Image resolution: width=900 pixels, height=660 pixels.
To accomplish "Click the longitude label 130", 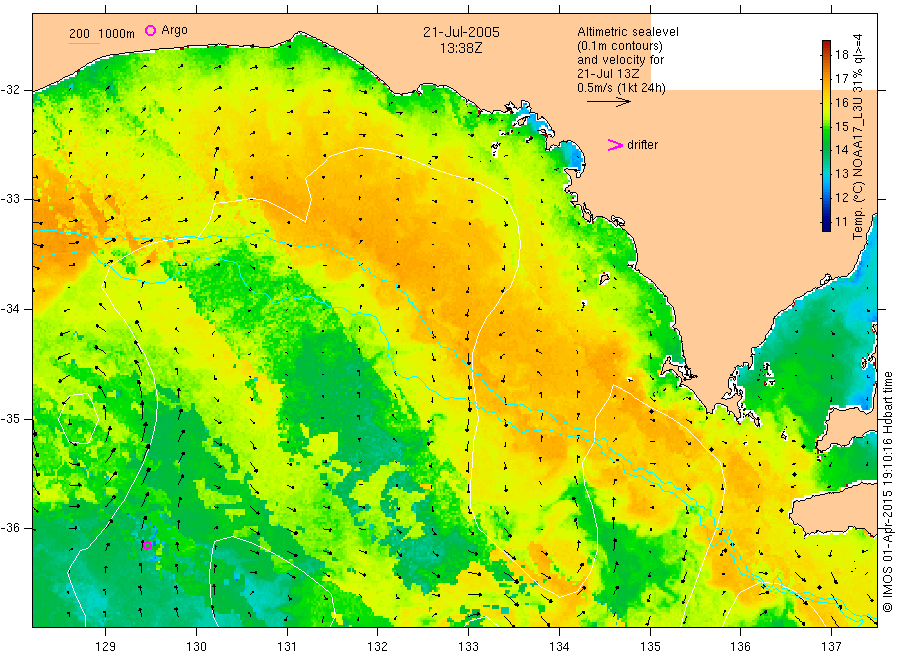I will coord(196,647).
